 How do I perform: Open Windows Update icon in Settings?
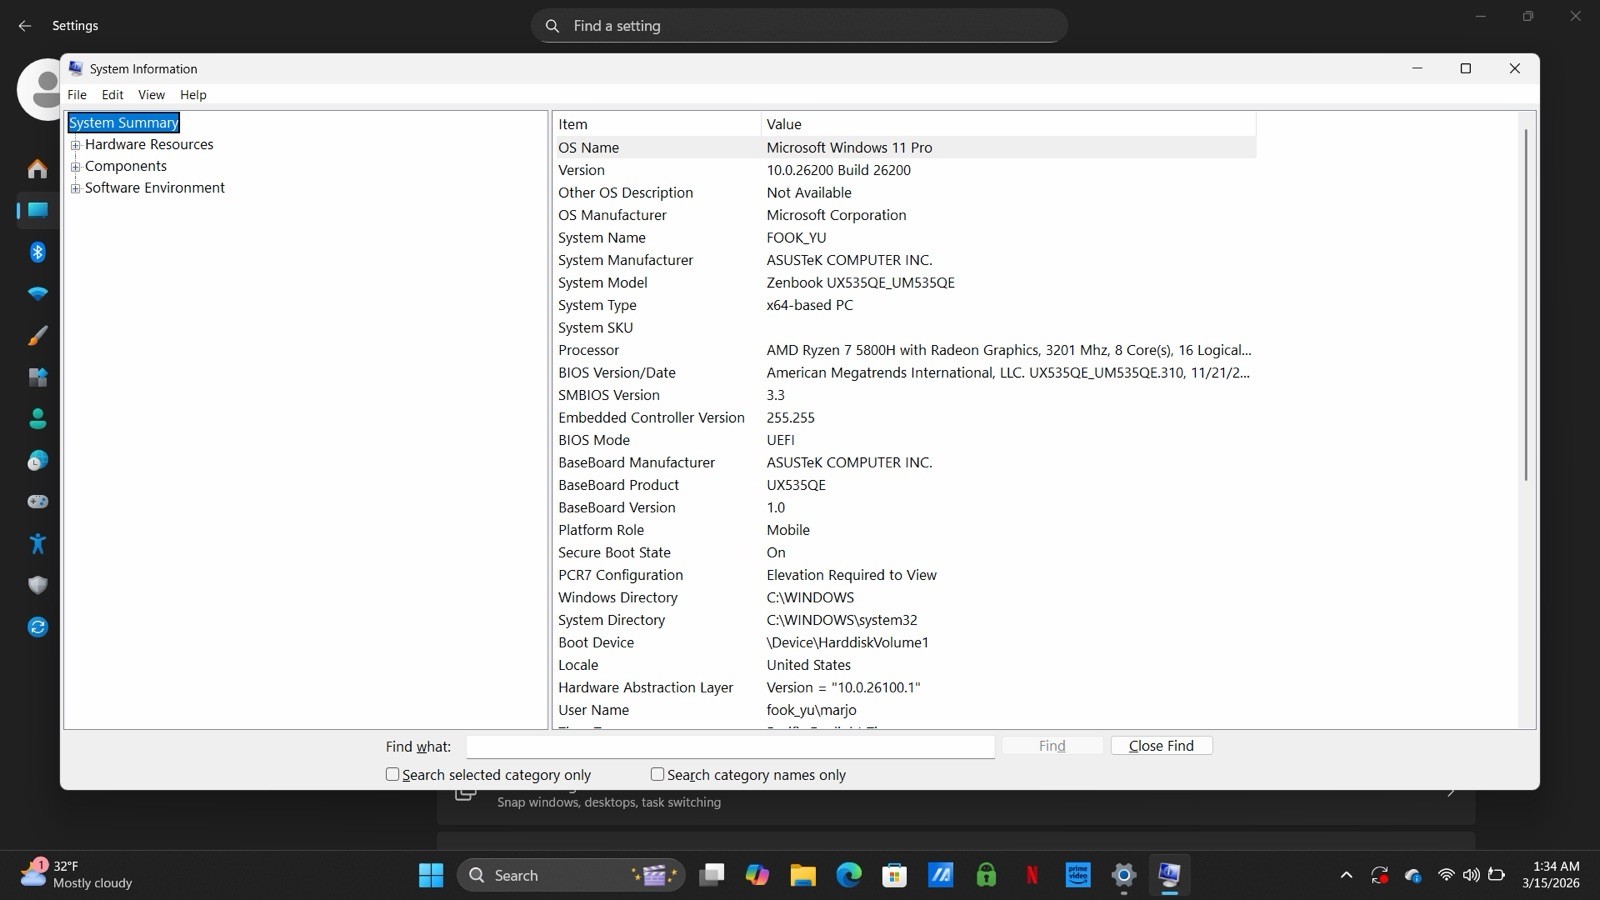(x=37, y=627)
